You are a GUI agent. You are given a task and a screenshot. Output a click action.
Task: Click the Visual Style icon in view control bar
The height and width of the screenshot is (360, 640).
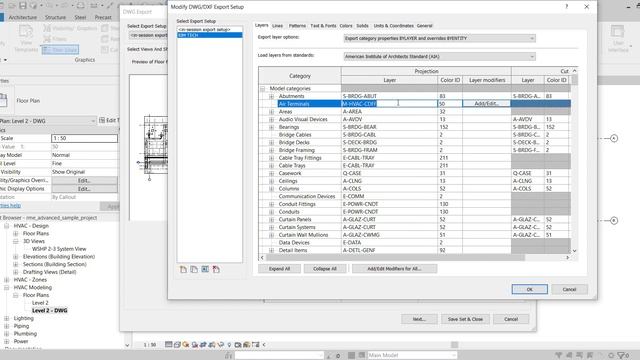click(177, 344)
